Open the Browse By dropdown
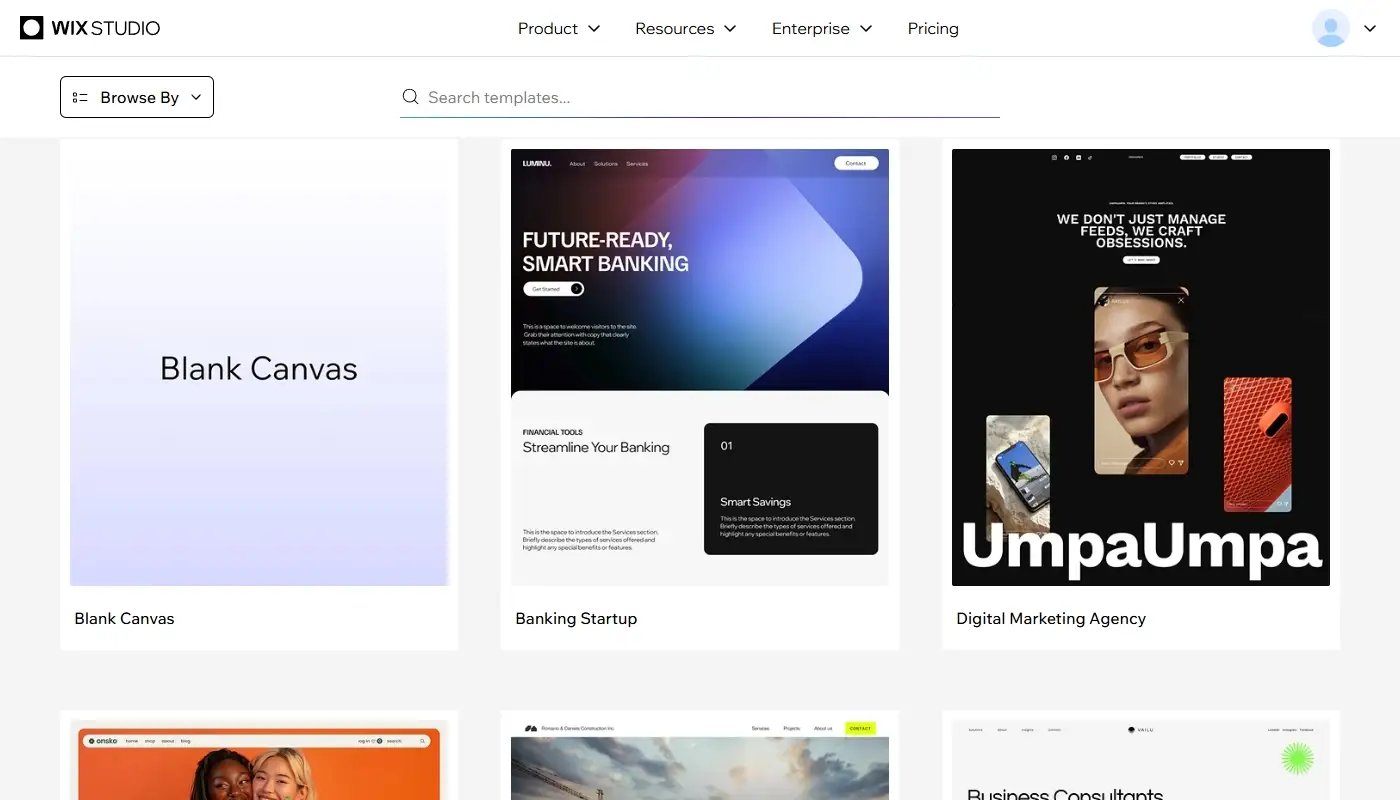The height and width of the screenshot is (800, 1400). pyautogui.click(x=137, y=97)
